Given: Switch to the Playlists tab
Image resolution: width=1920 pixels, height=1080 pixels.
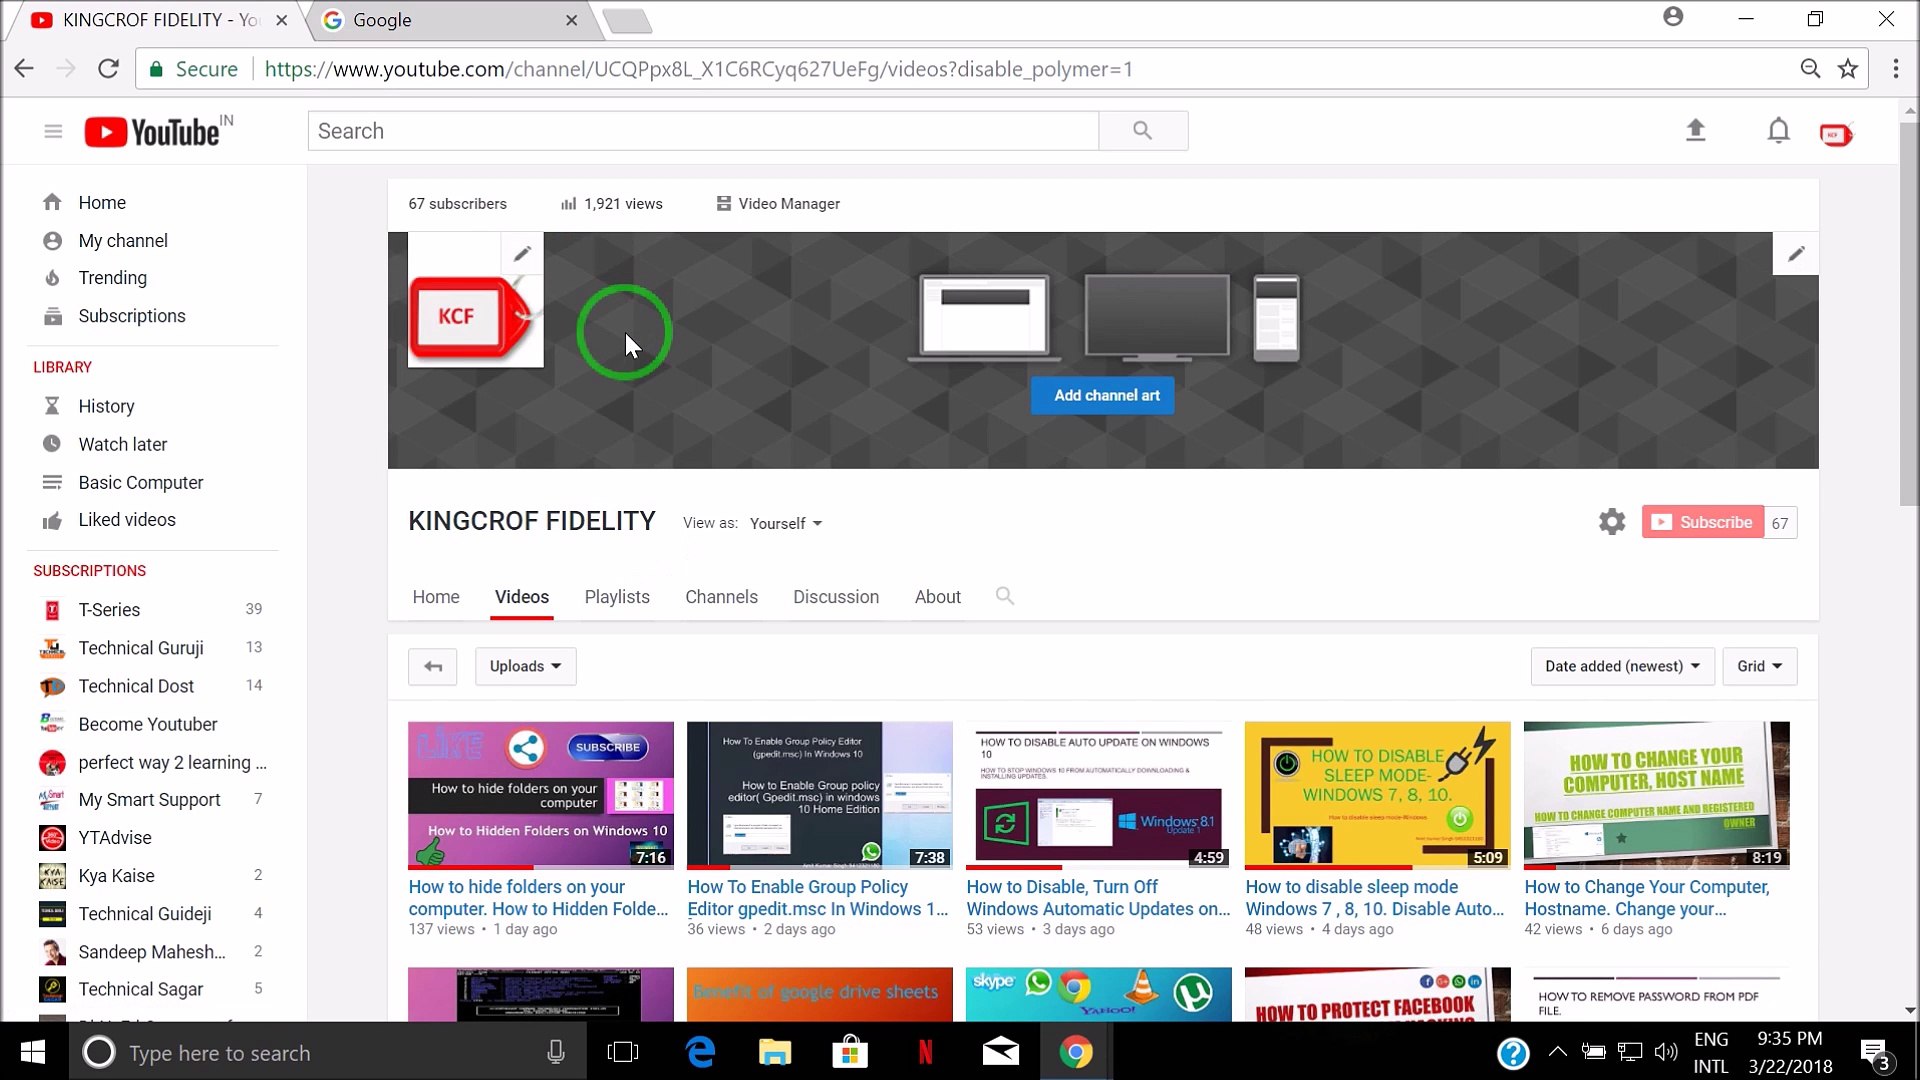Looking at the screenshot, I should point(616,596).
